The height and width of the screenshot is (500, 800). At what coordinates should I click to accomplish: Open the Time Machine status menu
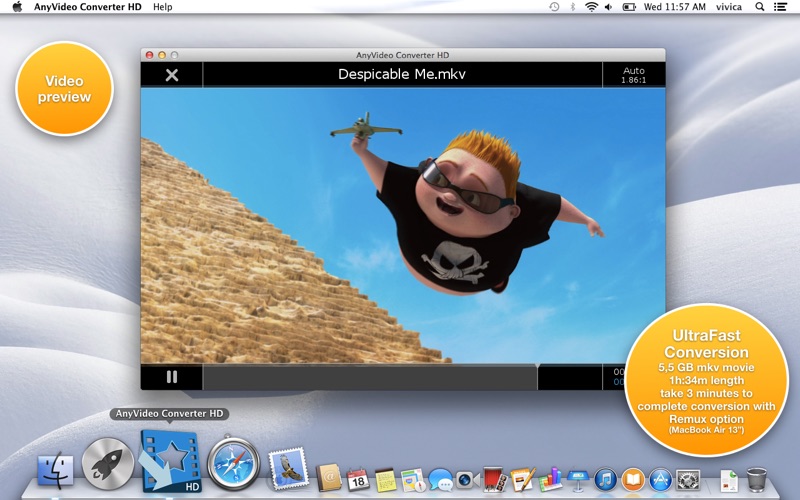[554, 7]
